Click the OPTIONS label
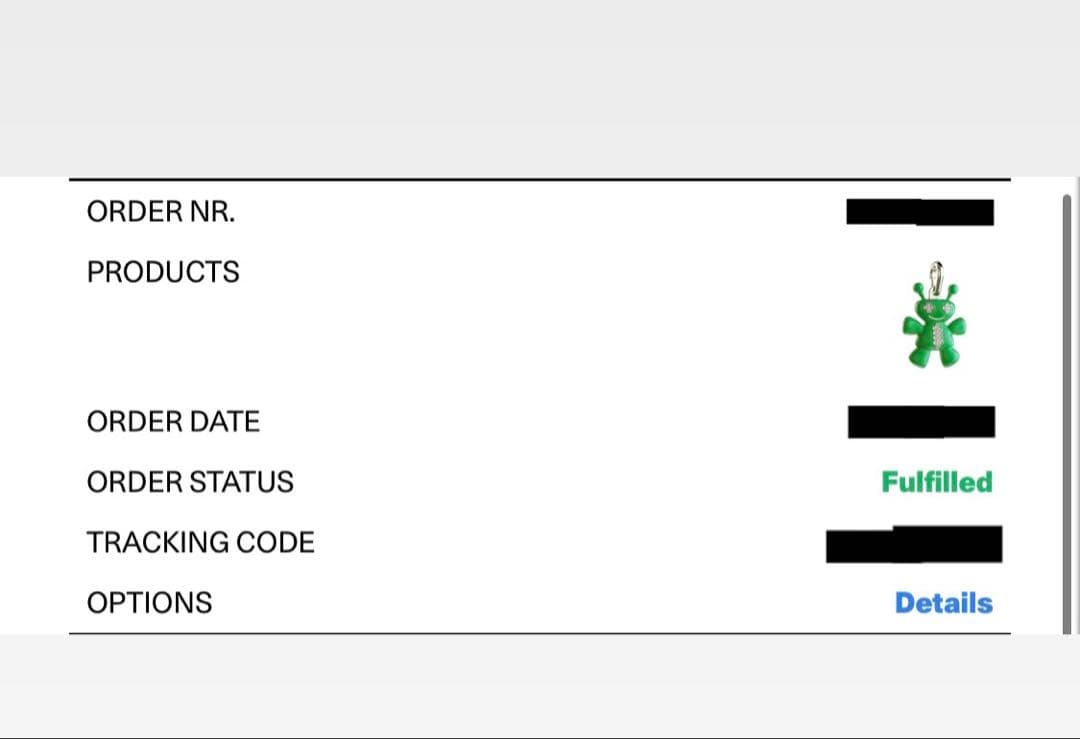 (x=149, y=603)
